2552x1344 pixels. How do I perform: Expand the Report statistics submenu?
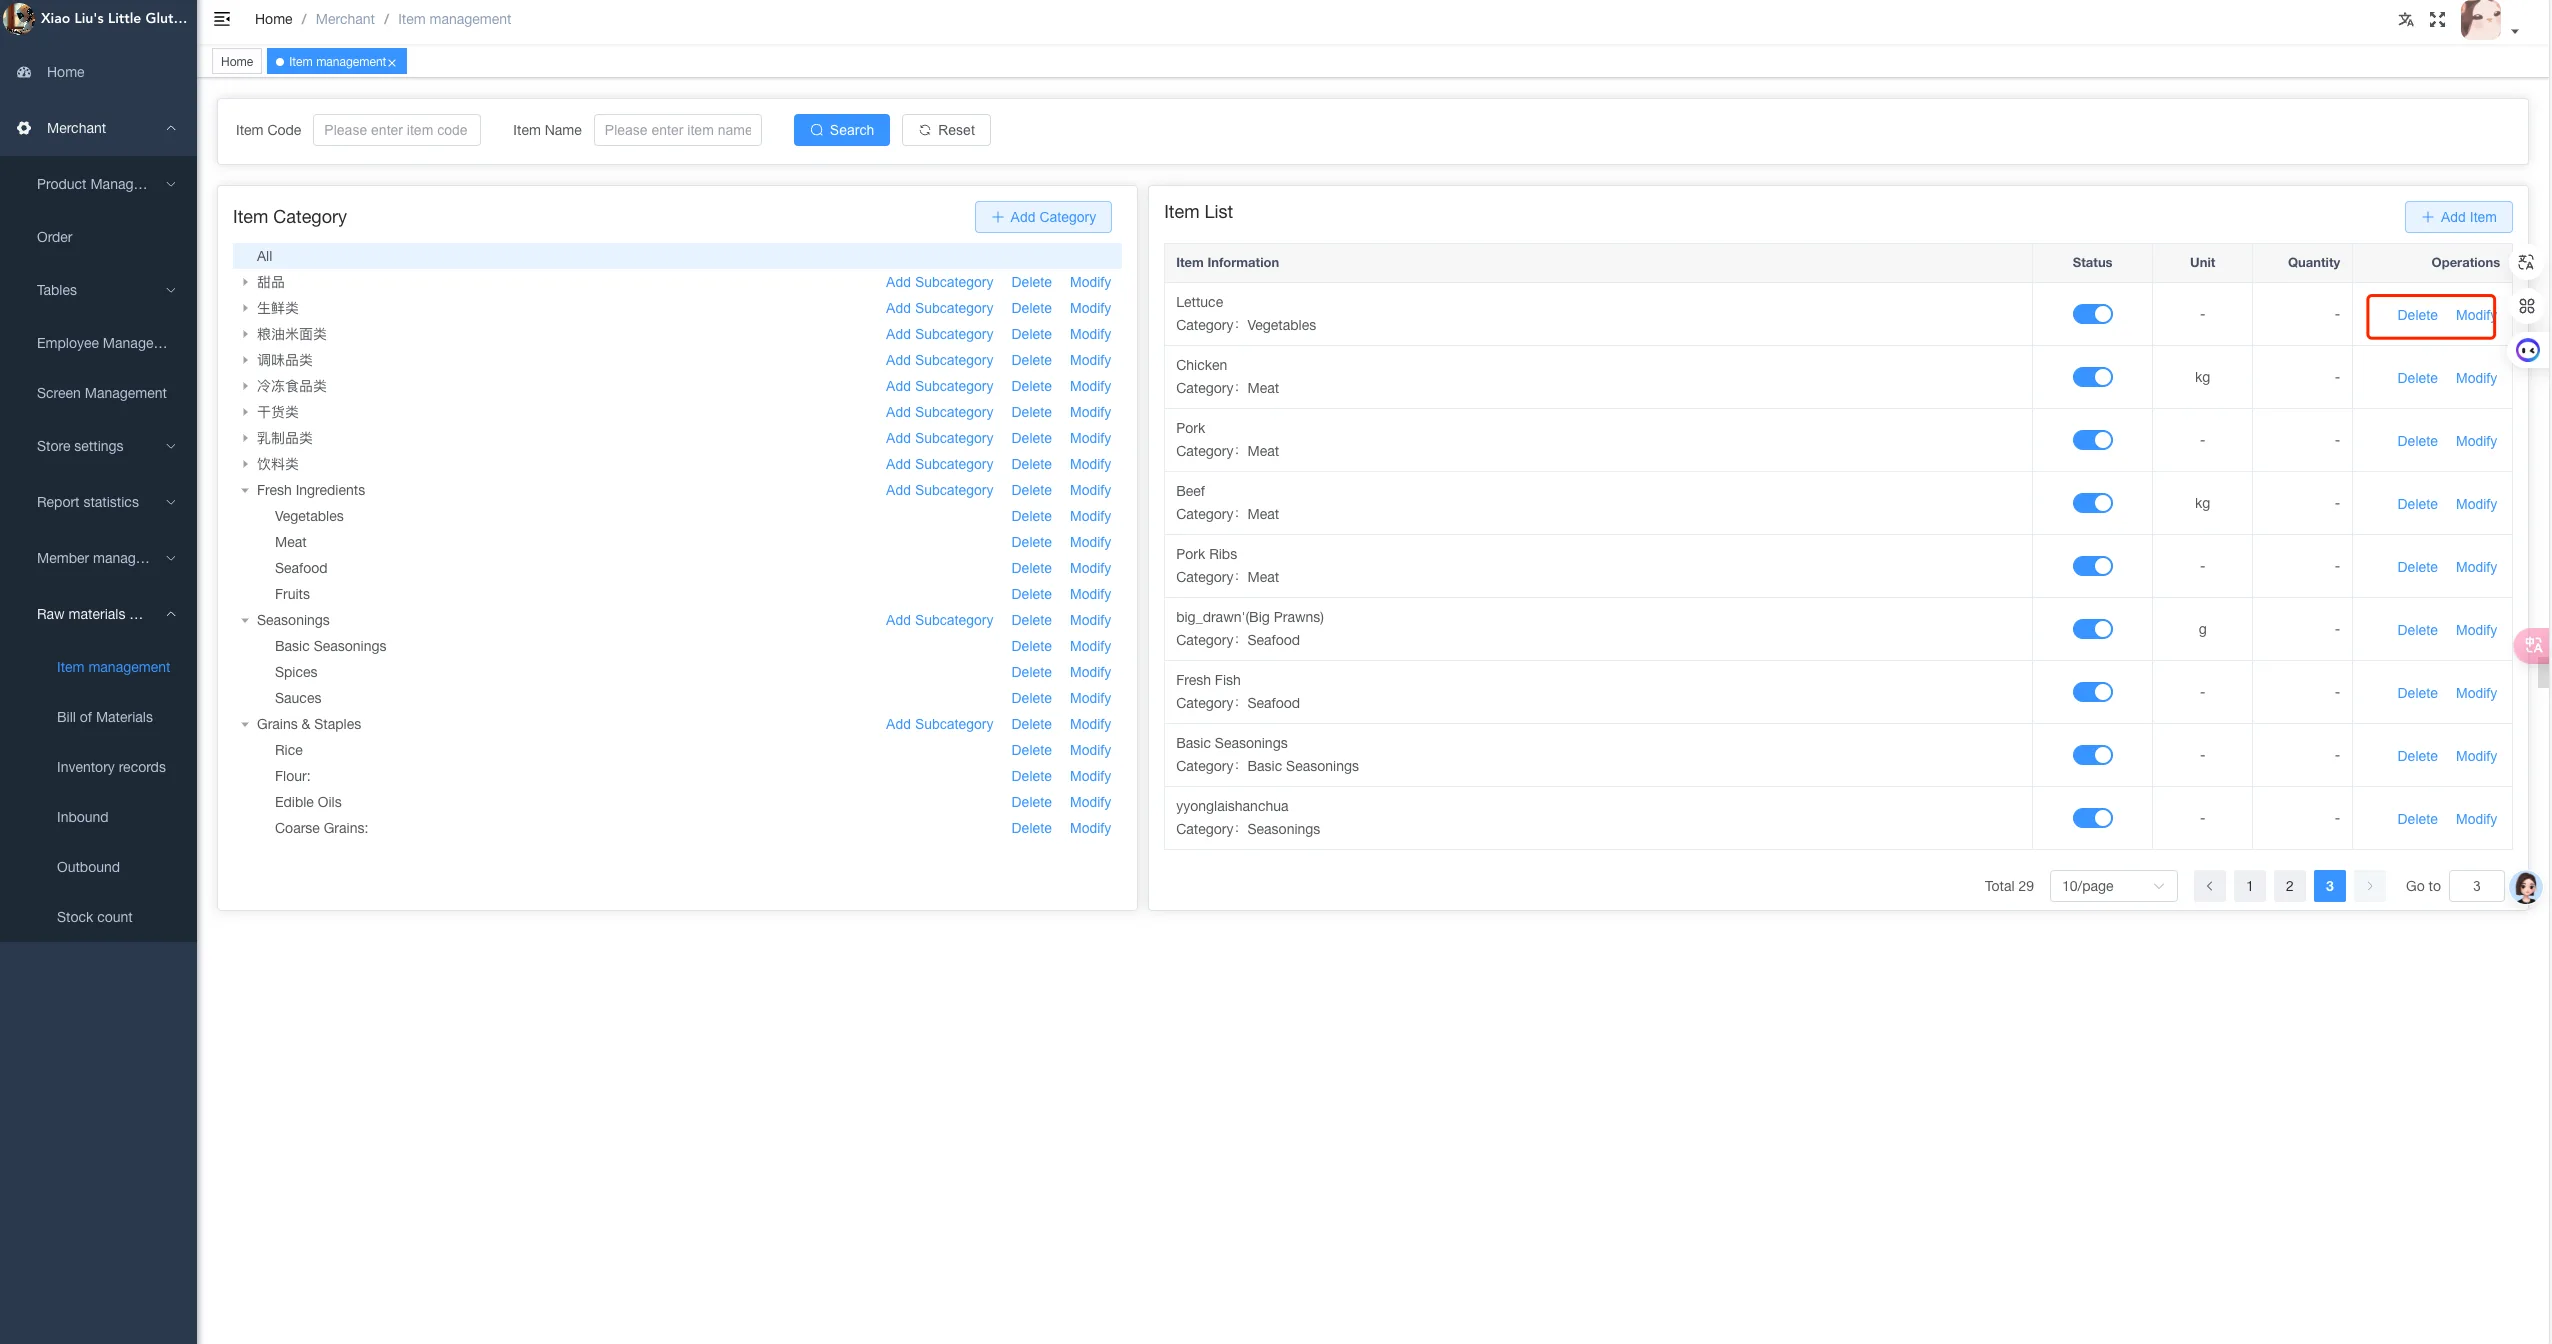coord(98,502)
